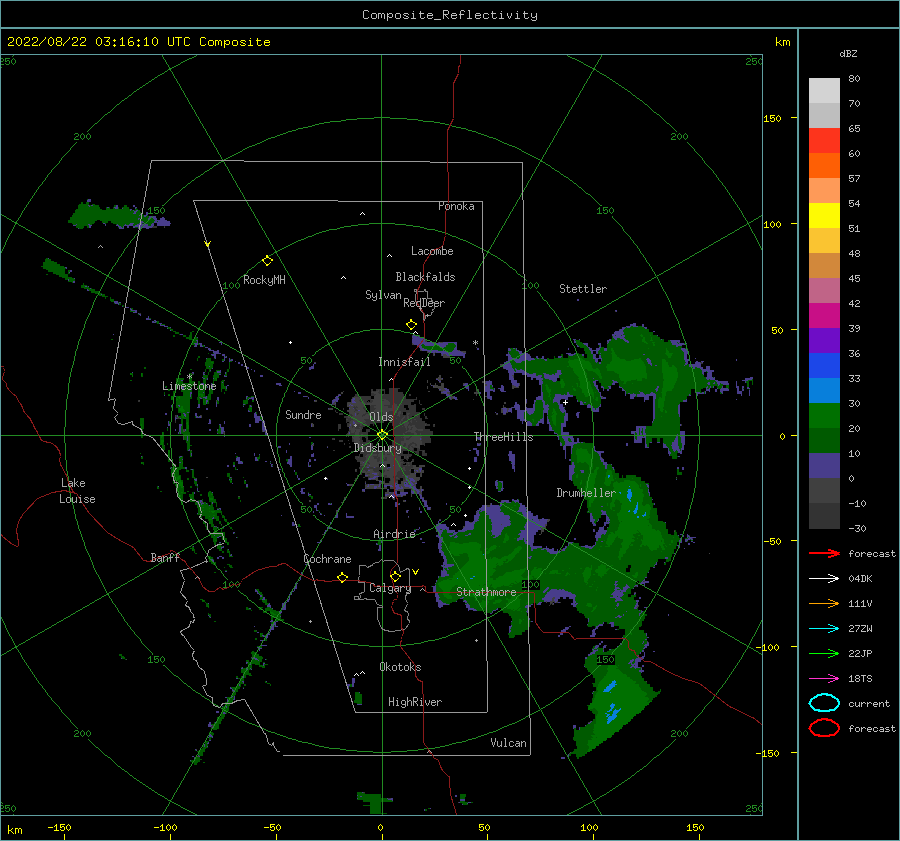Click the dBZ legend heading
The width and height of the screenshot is (900, 841).
[x=848, y=53]
